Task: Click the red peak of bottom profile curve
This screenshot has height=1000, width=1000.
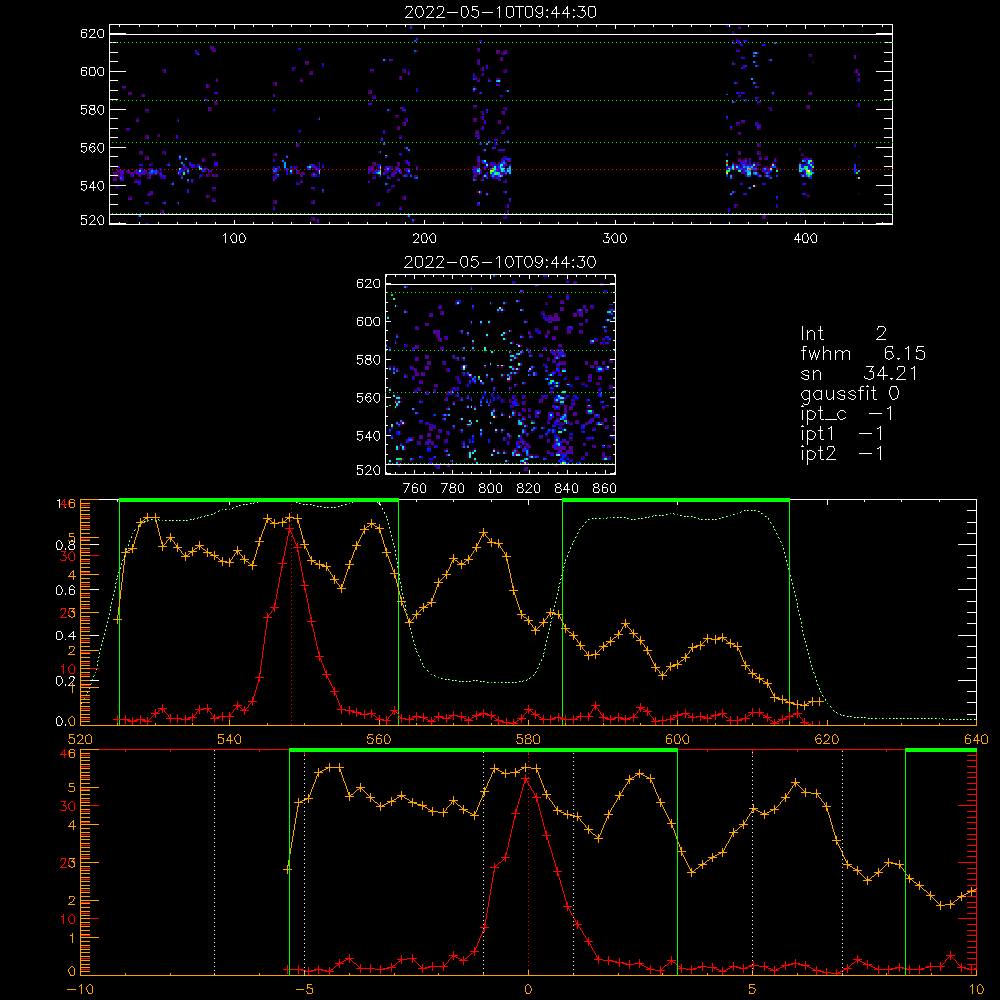Action: point(526,779)
